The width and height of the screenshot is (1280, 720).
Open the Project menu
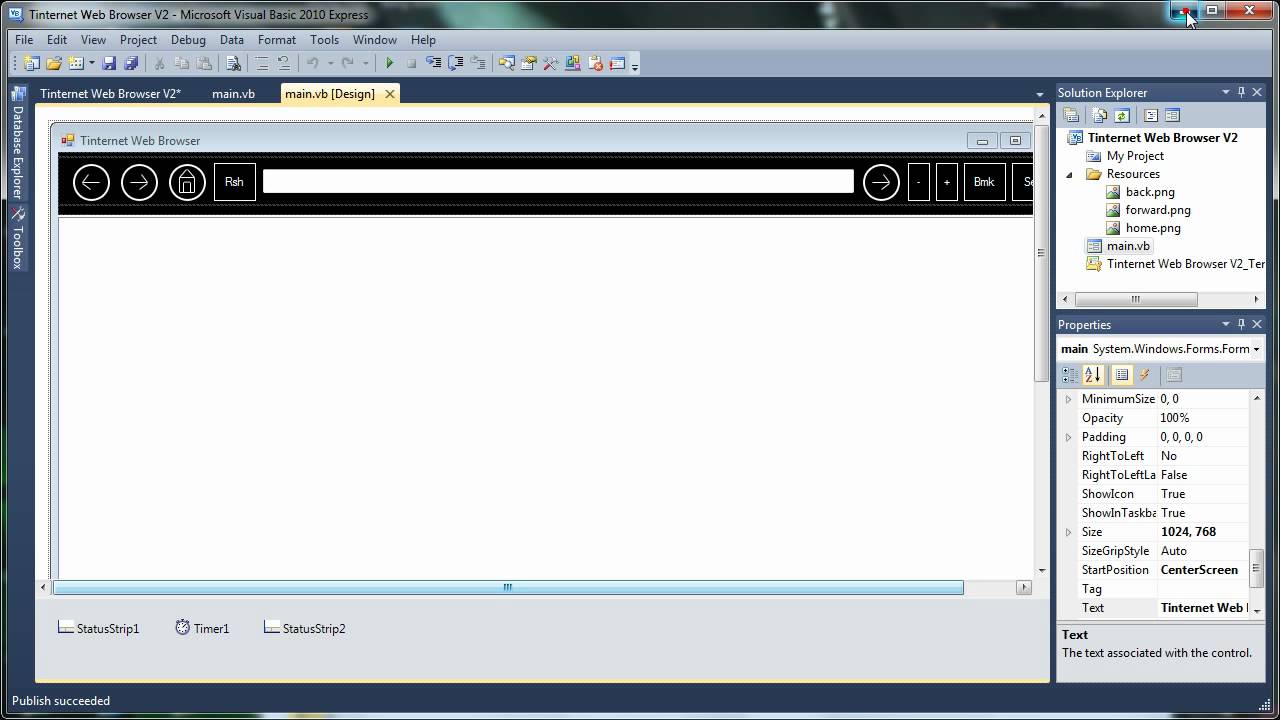coord(138,40)
